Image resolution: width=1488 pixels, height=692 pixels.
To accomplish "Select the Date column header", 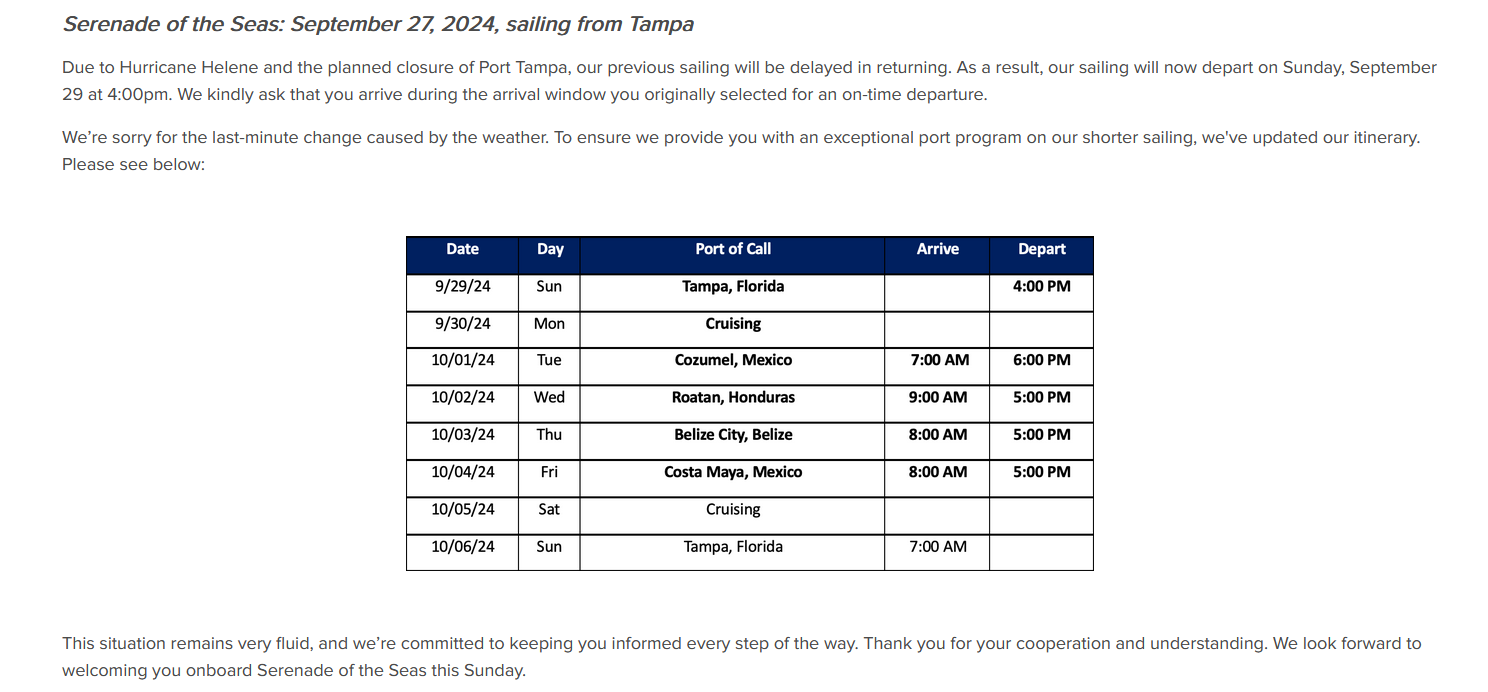I will point(462,255).
